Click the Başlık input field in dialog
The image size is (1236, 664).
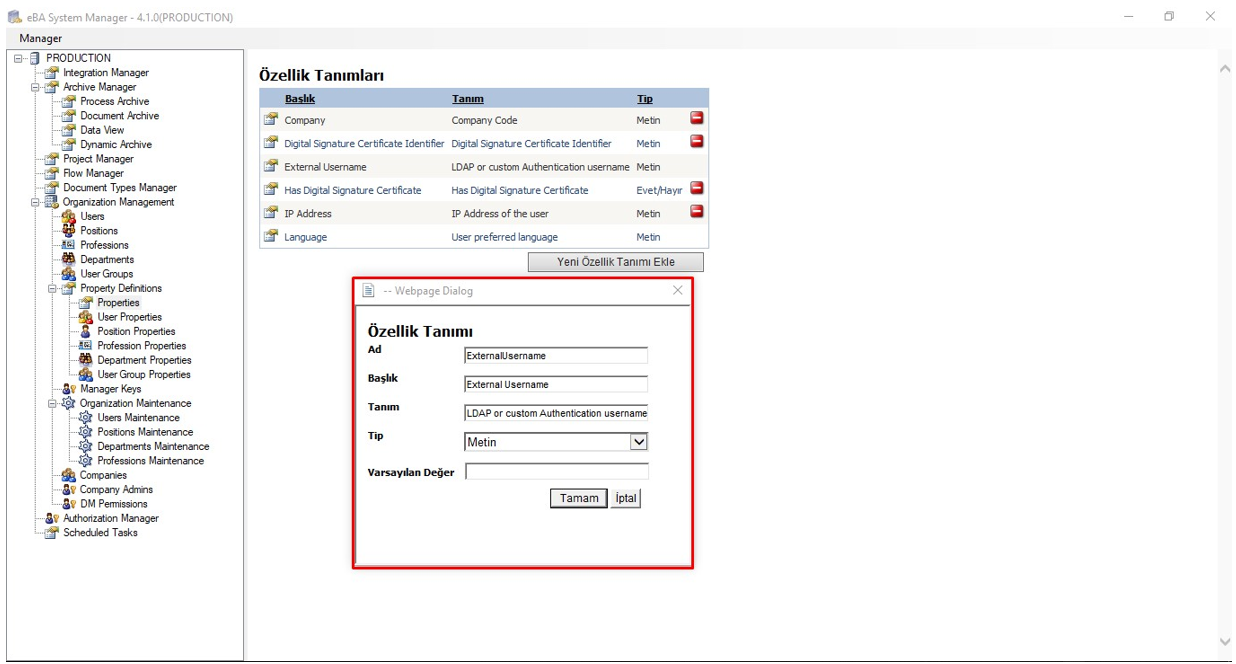click(556, 384)
